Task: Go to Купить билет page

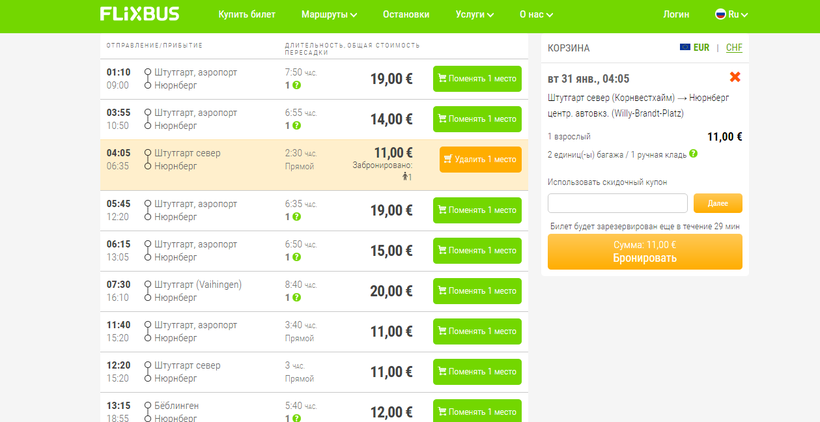Action: (247, 15)
